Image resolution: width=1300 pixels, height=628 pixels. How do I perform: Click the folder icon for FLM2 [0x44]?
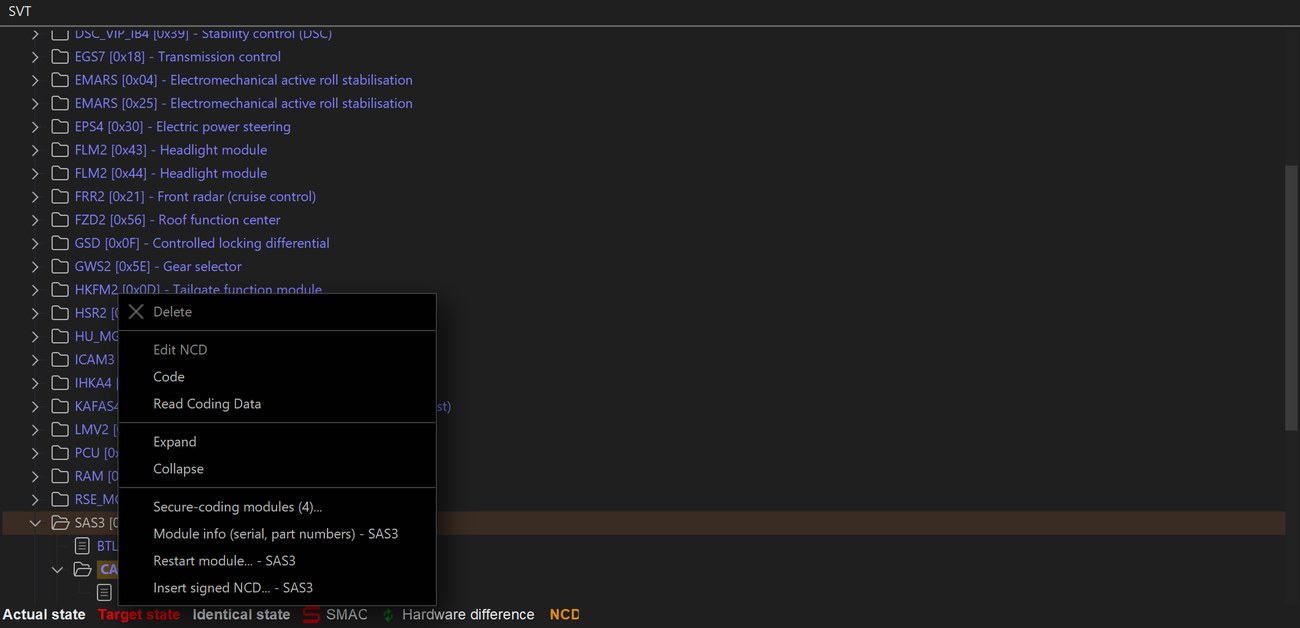coord(60,173)
